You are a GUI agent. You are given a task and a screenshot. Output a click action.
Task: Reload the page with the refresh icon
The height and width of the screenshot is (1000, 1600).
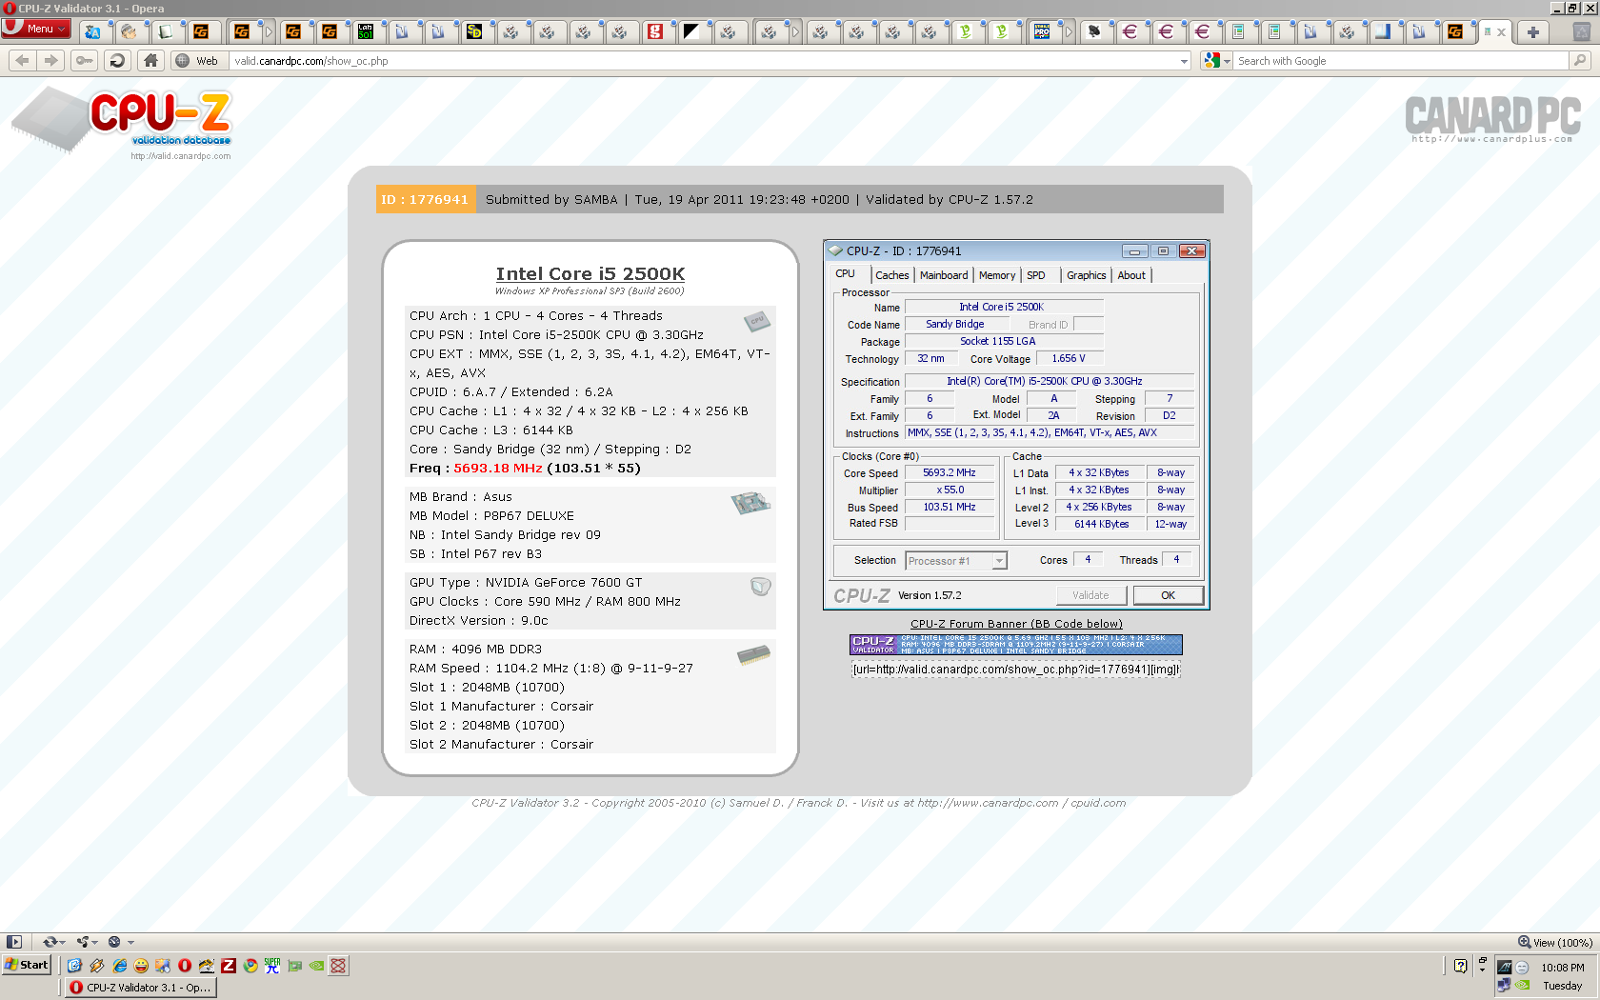[x=117, y=61]
